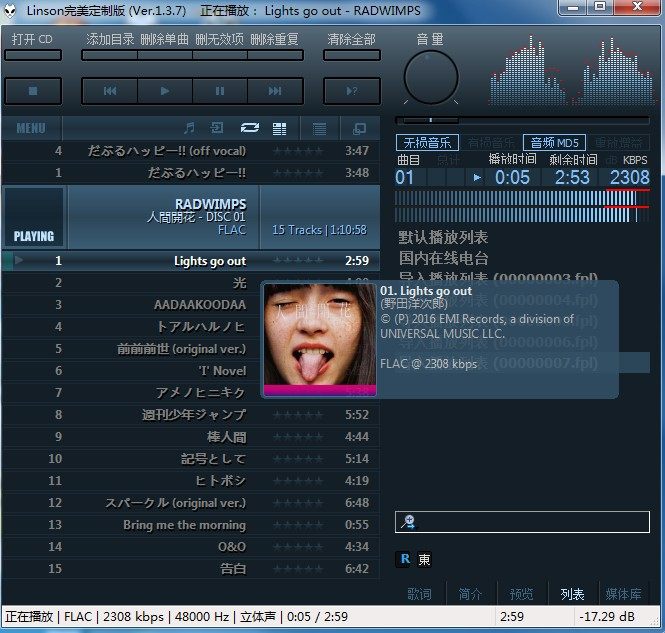
Task: Click the spectrum visualizer display
Action: point(573,70)
